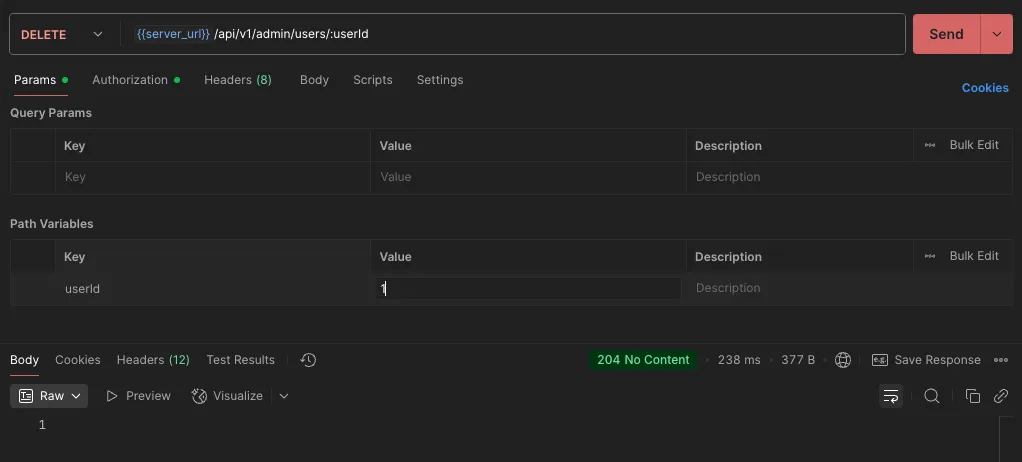Viewport: 1022px width, 462px height.
Task: Click the Query Params heading
Action: pos(51,113)
